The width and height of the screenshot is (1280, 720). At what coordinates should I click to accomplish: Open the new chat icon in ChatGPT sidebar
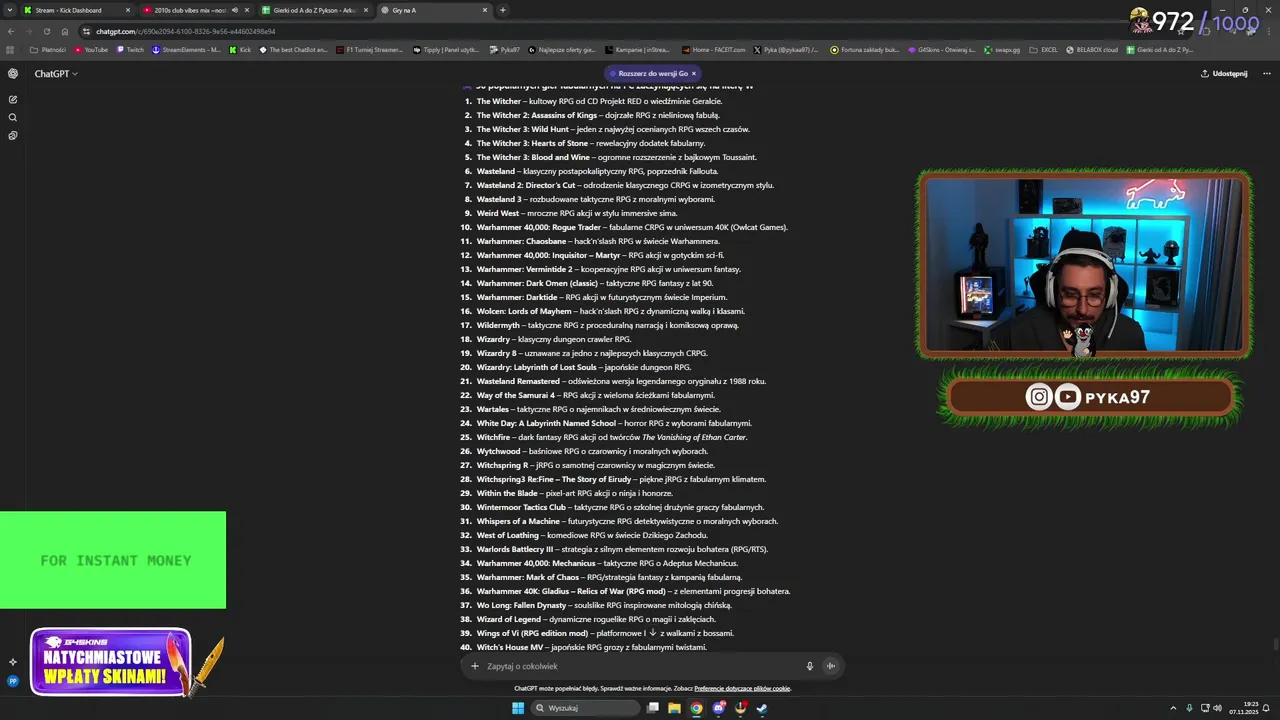(13, 99)
